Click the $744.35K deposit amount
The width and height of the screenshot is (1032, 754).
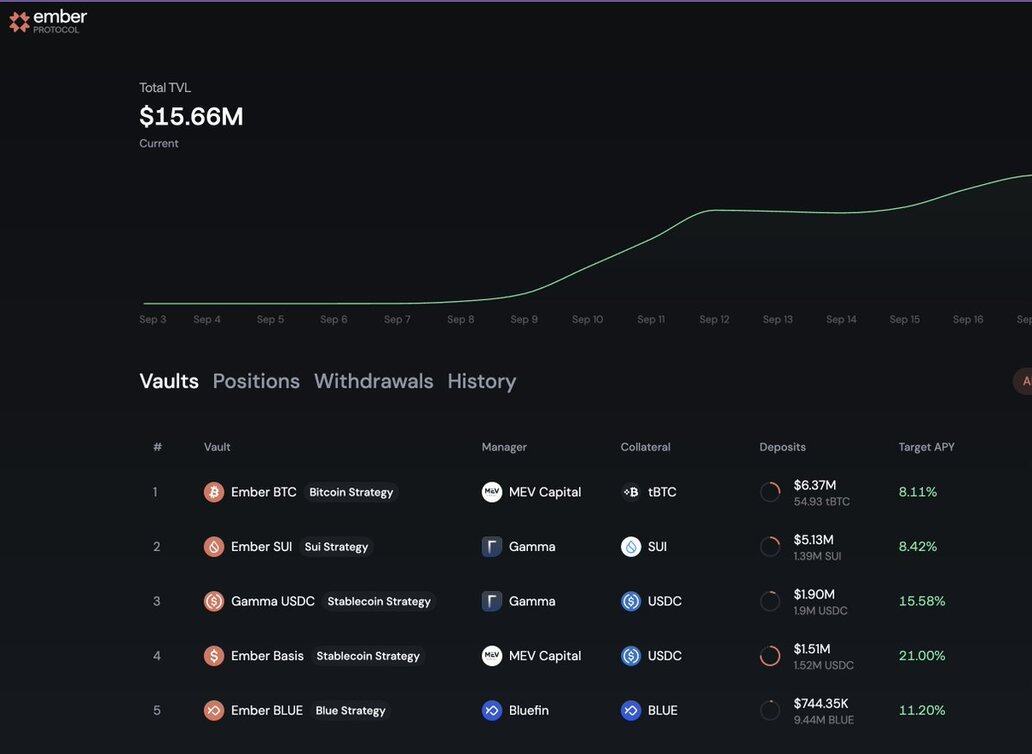pos(821,704)
